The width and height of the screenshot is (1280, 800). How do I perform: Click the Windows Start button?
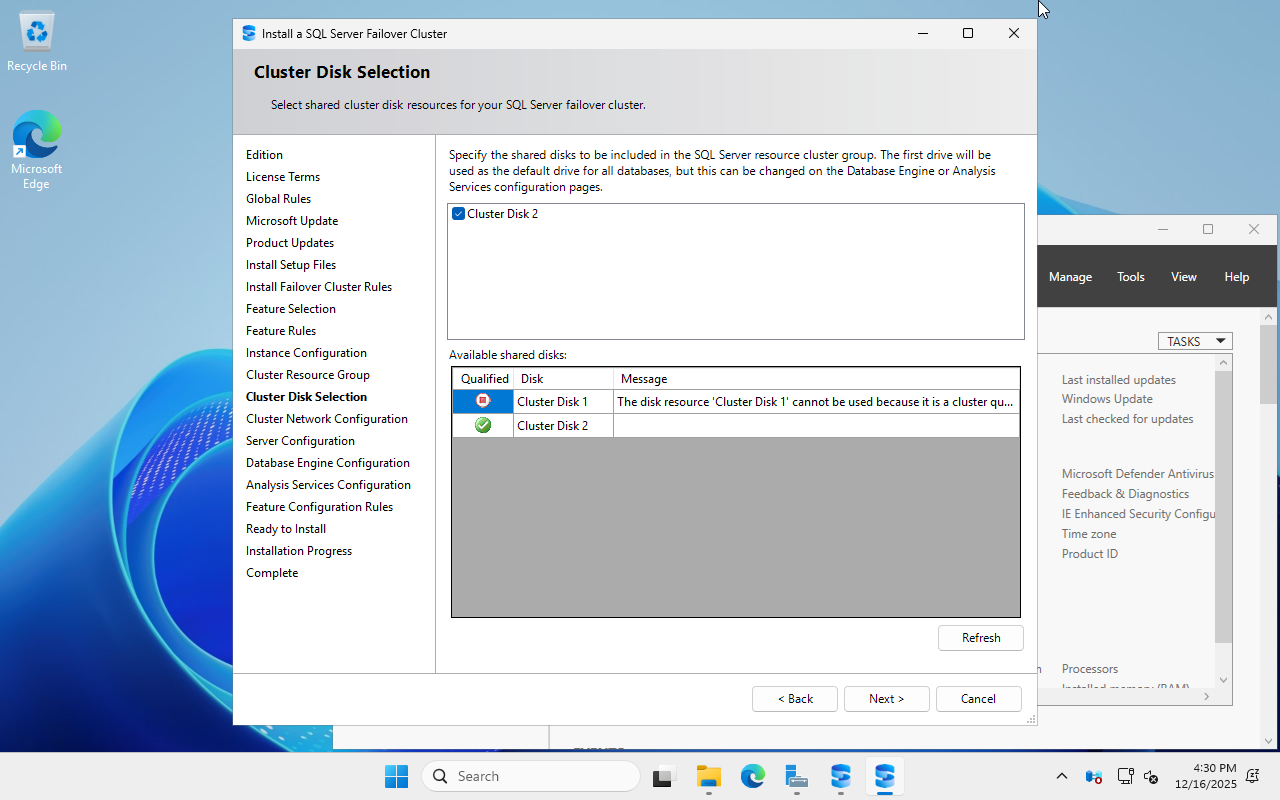coord(396,776)
